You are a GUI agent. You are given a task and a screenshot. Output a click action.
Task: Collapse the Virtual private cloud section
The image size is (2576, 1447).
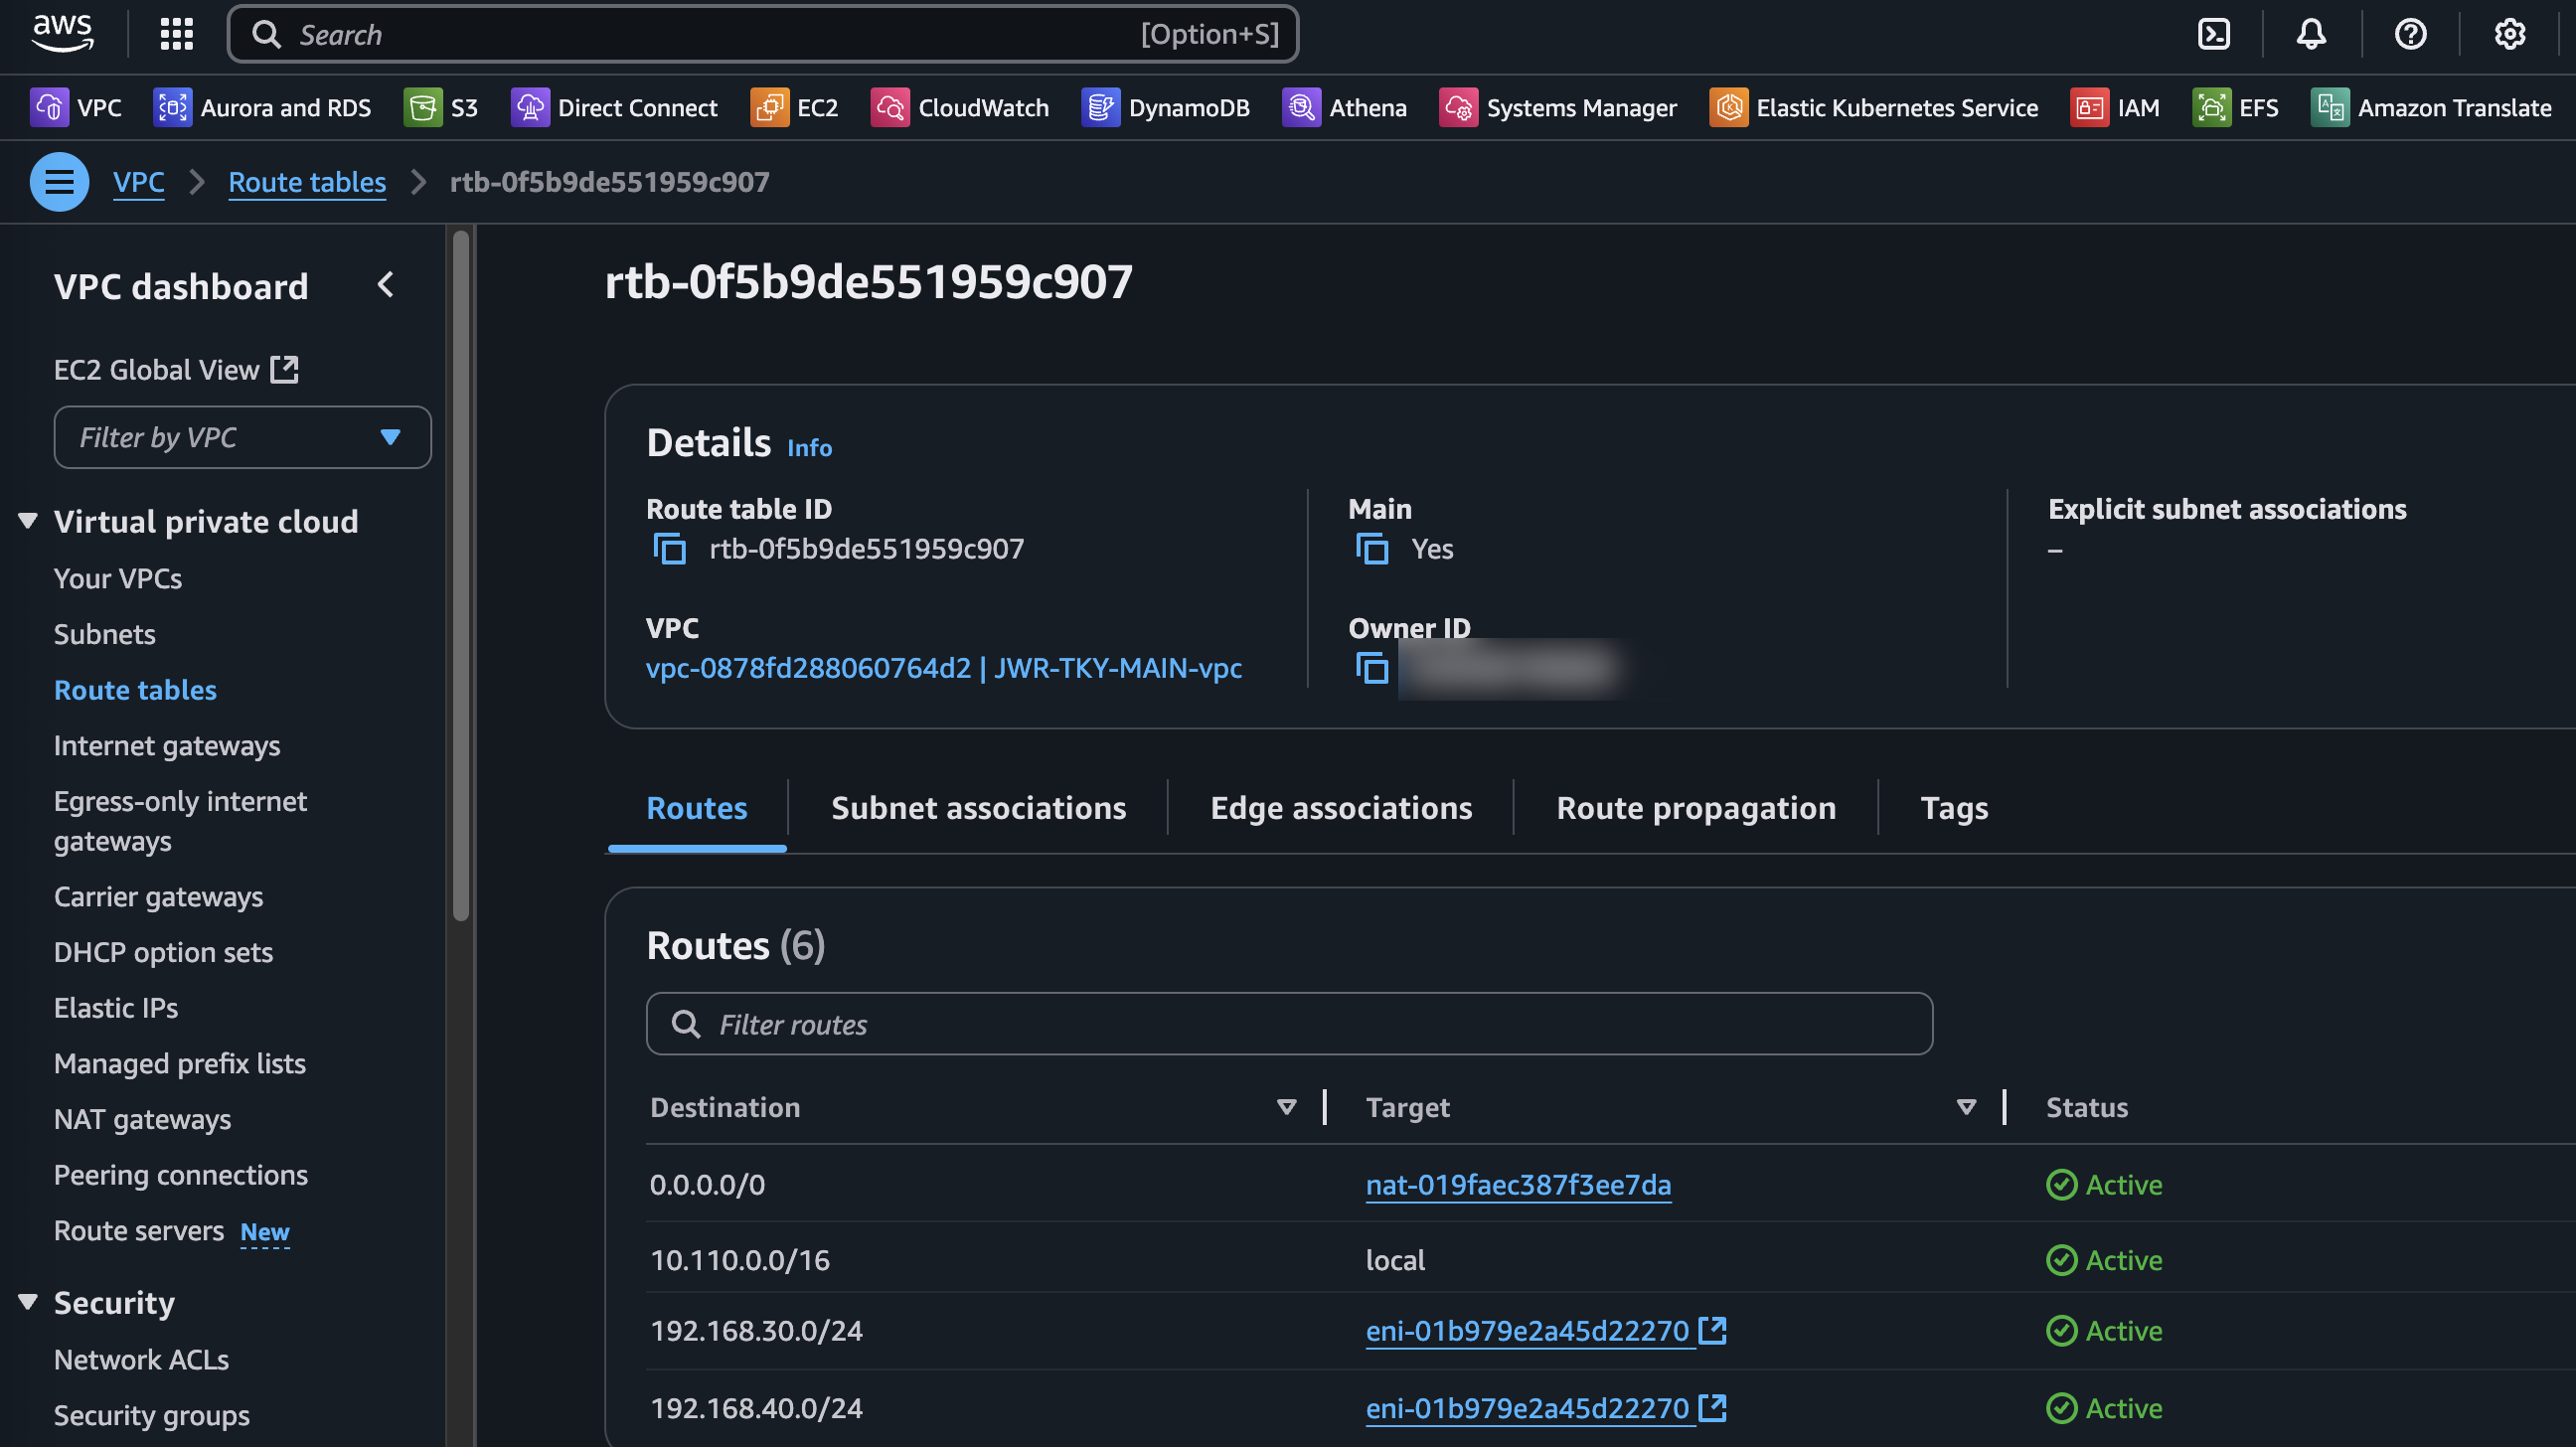(x=28, y=521)
